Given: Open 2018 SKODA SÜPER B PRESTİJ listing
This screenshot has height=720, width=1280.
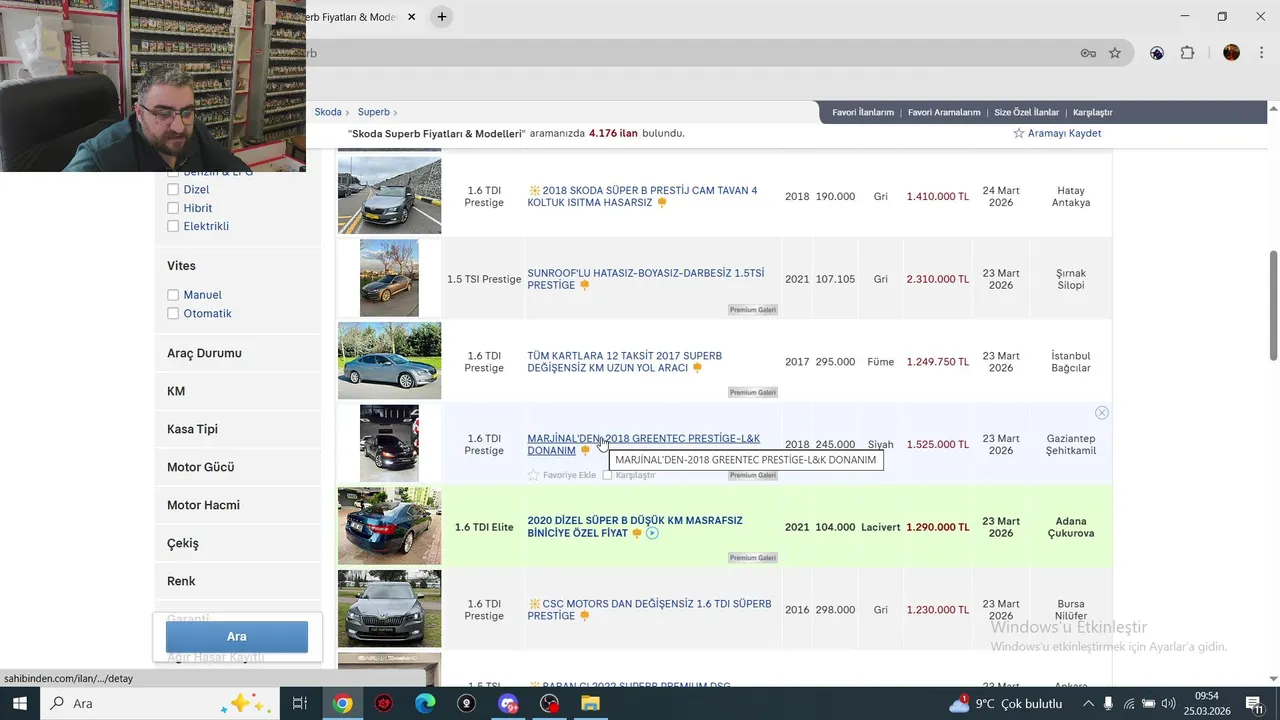Looking at the screenshot, I should [x=642, y=196].
